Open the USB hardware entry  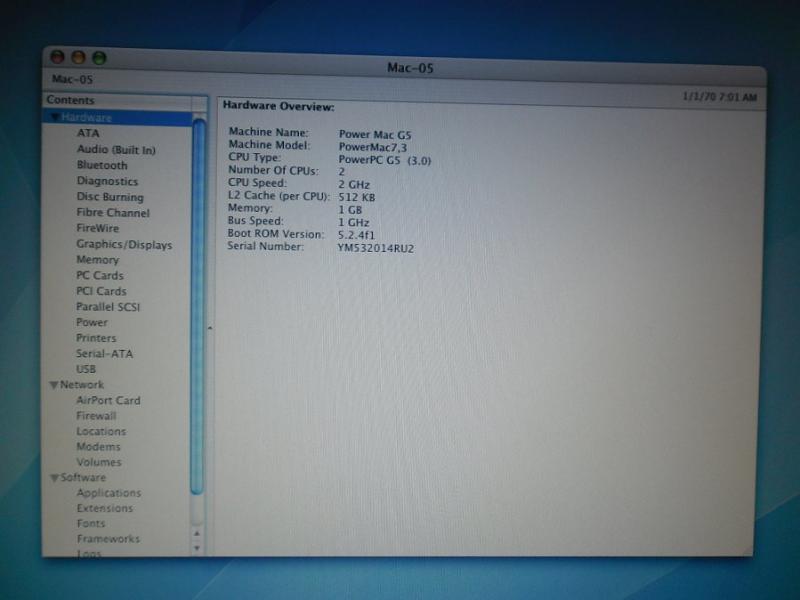tap(86, 369)
